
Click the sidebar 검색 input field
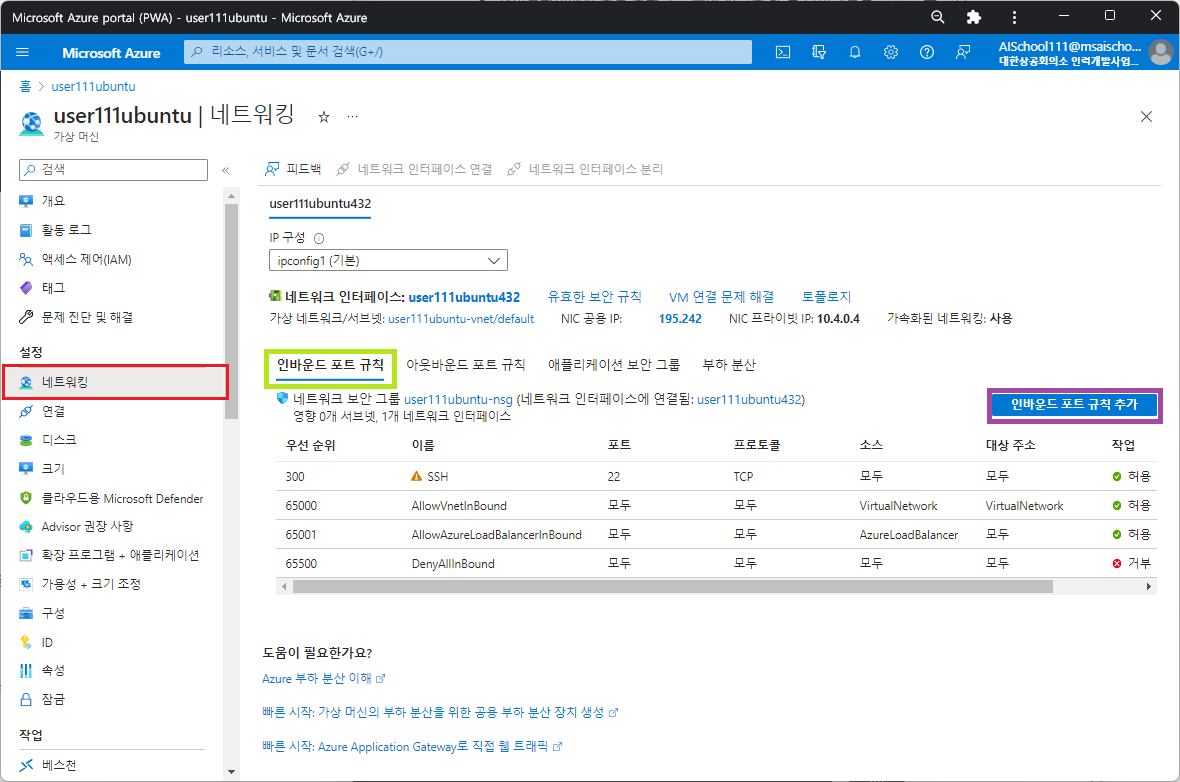(x=114, y=170)
